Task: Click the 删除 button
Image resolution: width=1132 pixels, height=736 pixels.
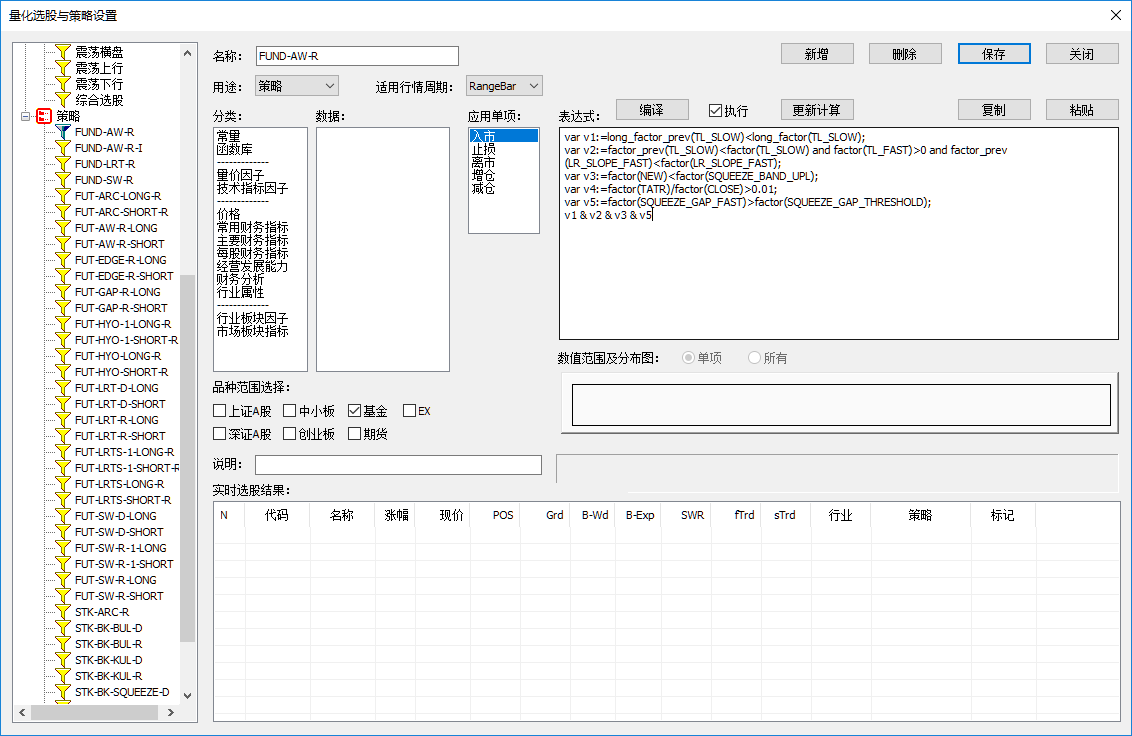Action: 905,54
